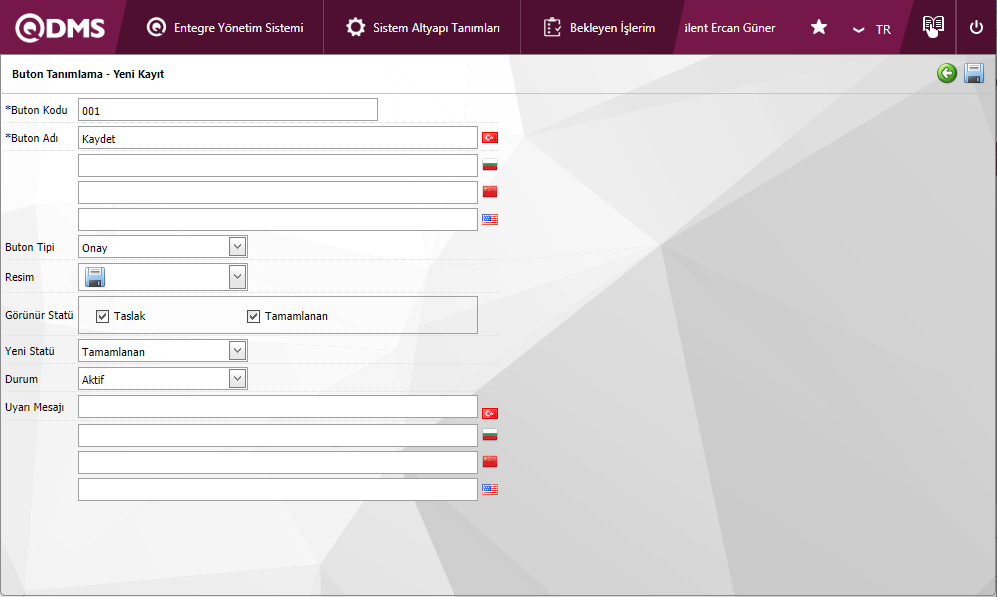Viewport: 997px width, 597px height.
Task: Click the Buton Adı Chinese input field
Action: [278, 192]
